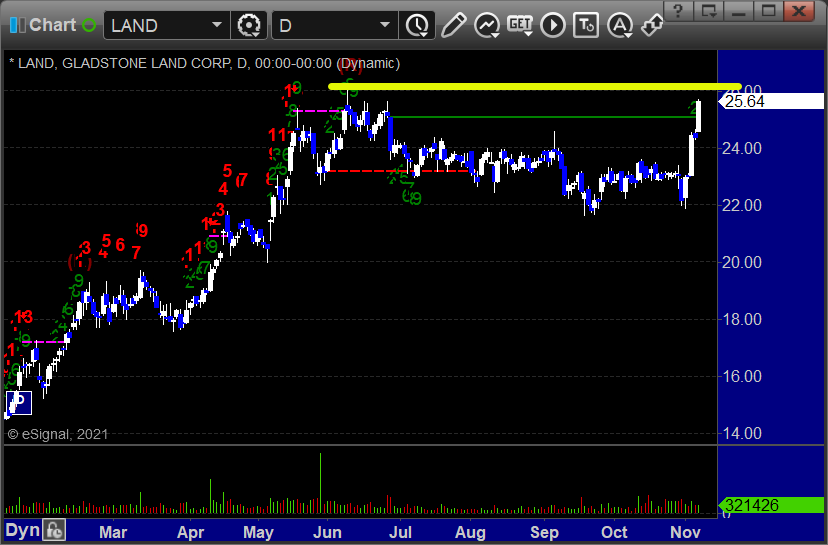Click the Oct label on time axis
828x545 pixels.
[614, 532]
